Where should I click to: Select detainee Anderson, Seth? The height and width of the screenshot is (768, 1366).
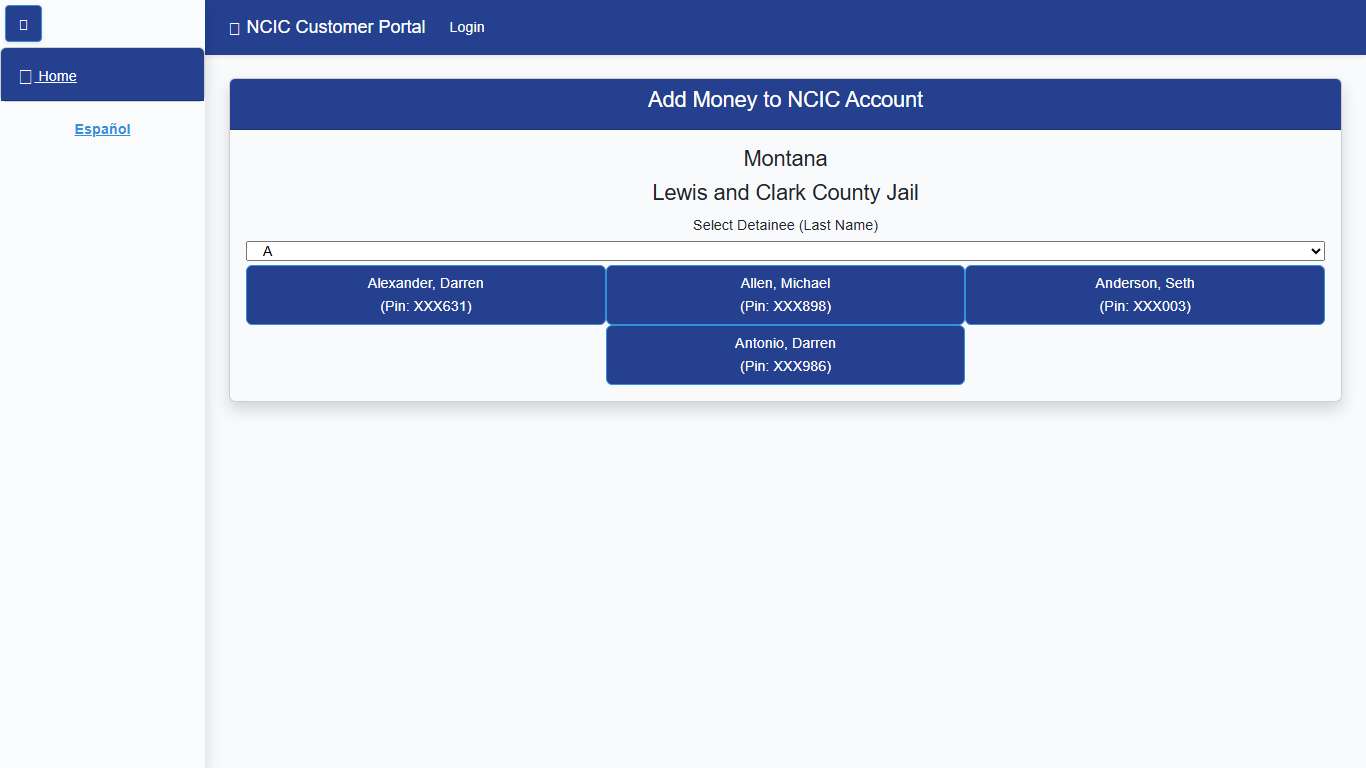(x=1144, y=294)
